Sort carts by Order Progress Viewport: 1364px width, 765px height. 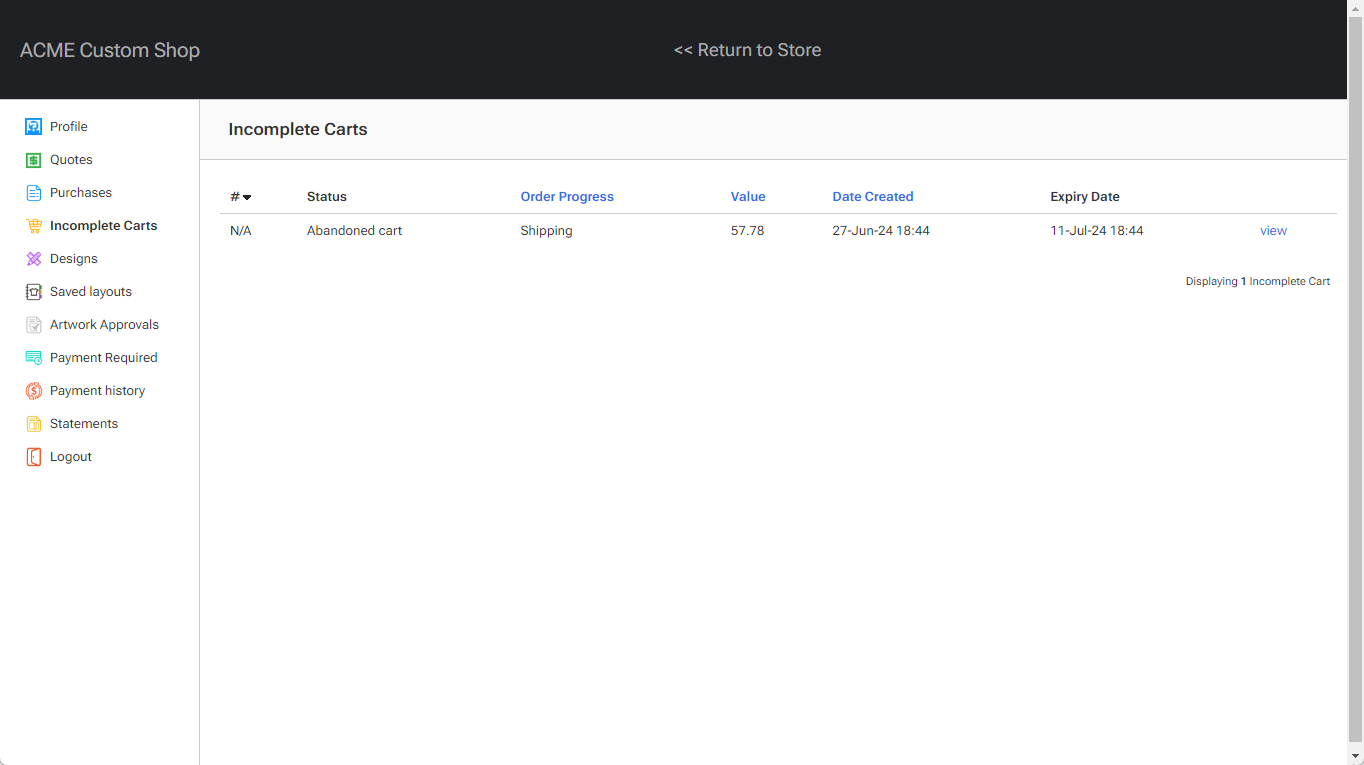[x=567, y=196]
